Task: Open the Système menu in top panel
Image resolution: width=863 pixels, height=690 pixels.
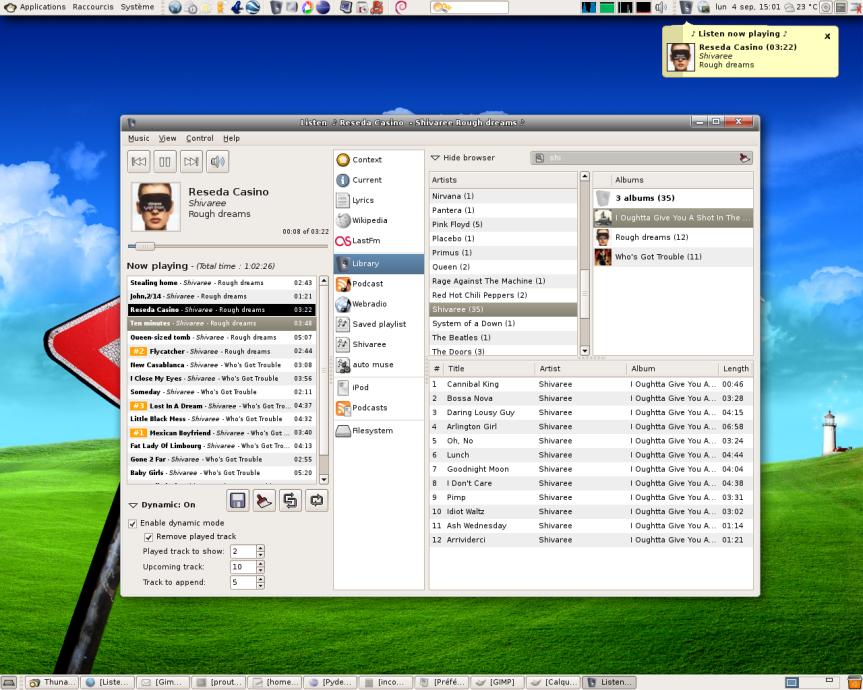Action: 137,7
